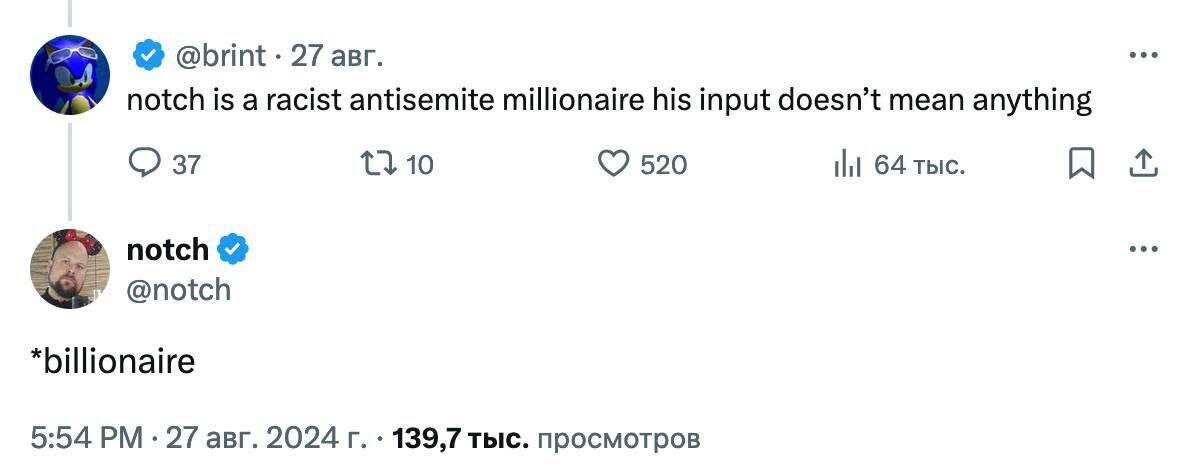This screenshot has height=466, width=1186.
Task: Click the verified badge next to @brint
Action: [149, 57]
